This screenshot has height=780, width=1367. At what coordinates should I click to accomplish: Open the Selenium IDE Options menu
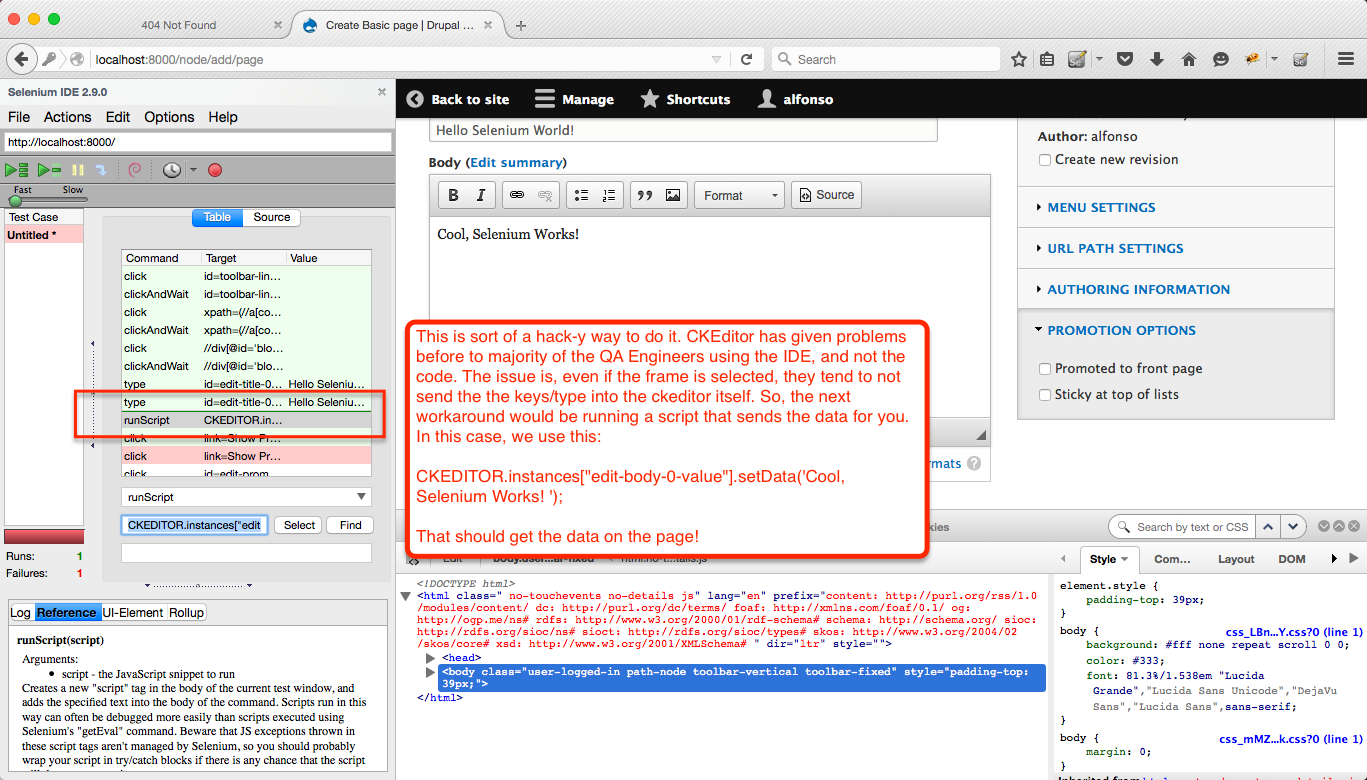pyautogui.click(x=169, y=117)
